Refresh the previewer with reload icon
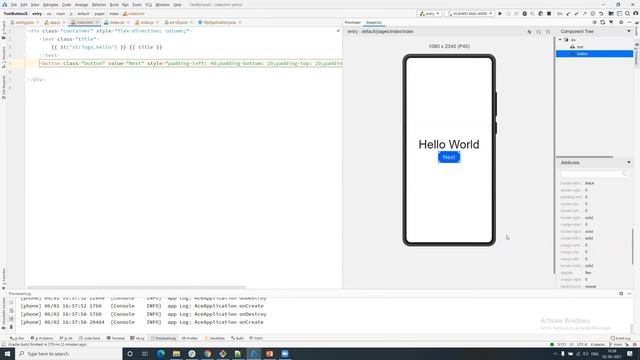The width and height of the screenshot is (640, 360). point(602,22)
